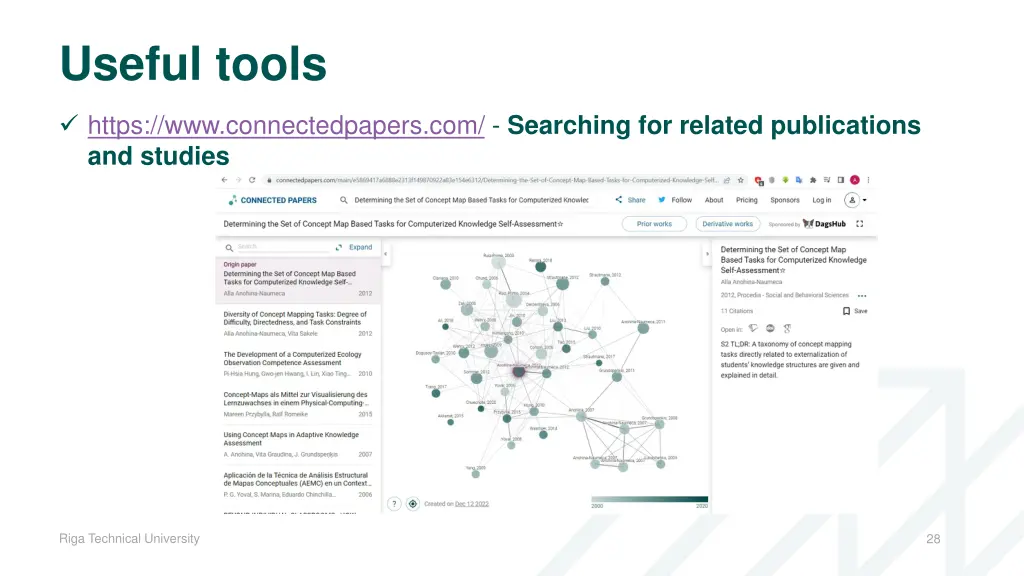Click the Share button
Screen dimensions: 1024x576
pos(630,200)
